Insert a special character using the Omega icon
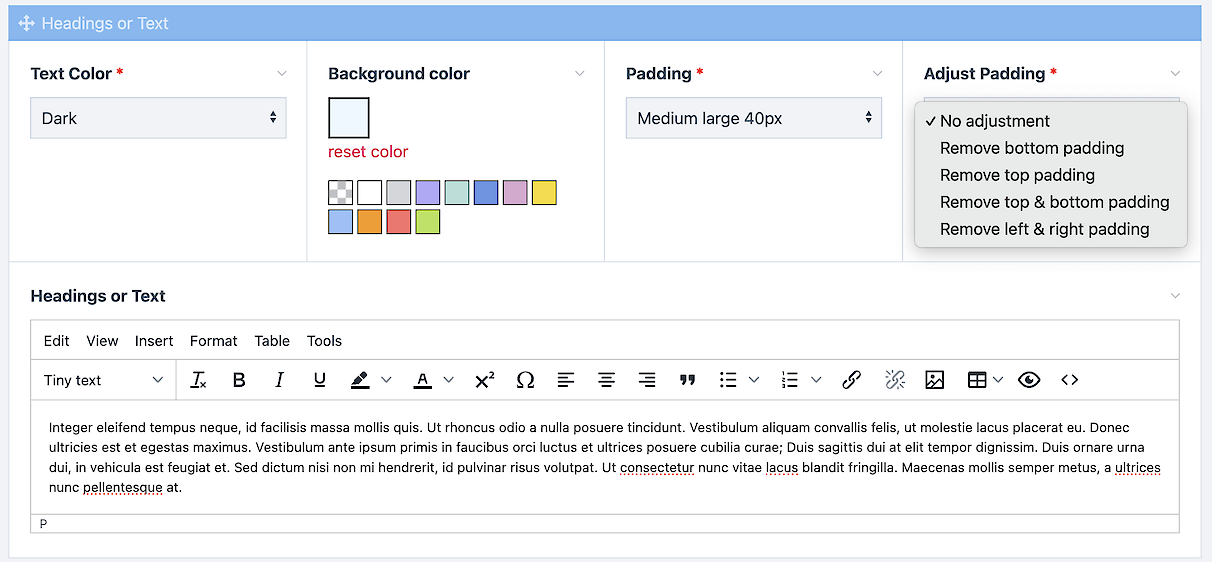The image size is (1212, 562). 525,380
